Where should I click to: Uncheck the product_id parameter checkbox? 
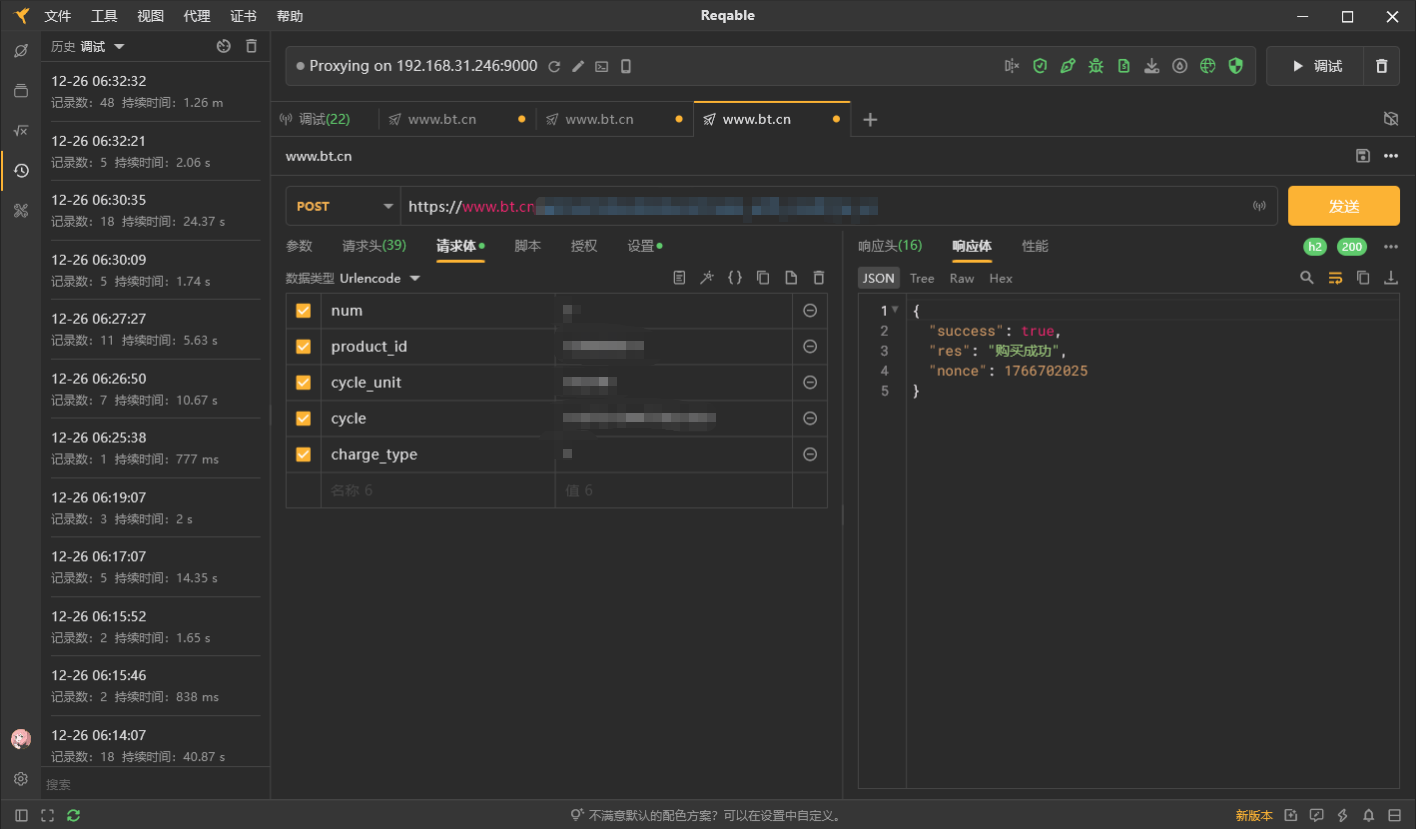coord(303,347)
